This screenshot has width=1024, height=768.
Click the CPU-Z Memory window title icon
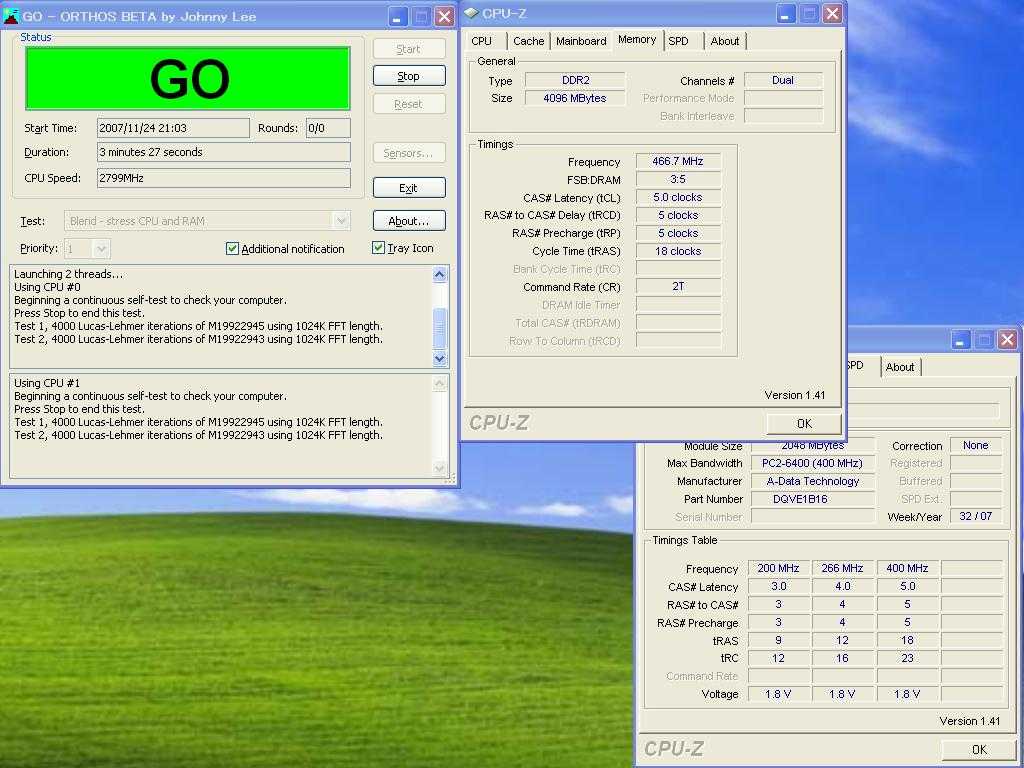(472, 12)
